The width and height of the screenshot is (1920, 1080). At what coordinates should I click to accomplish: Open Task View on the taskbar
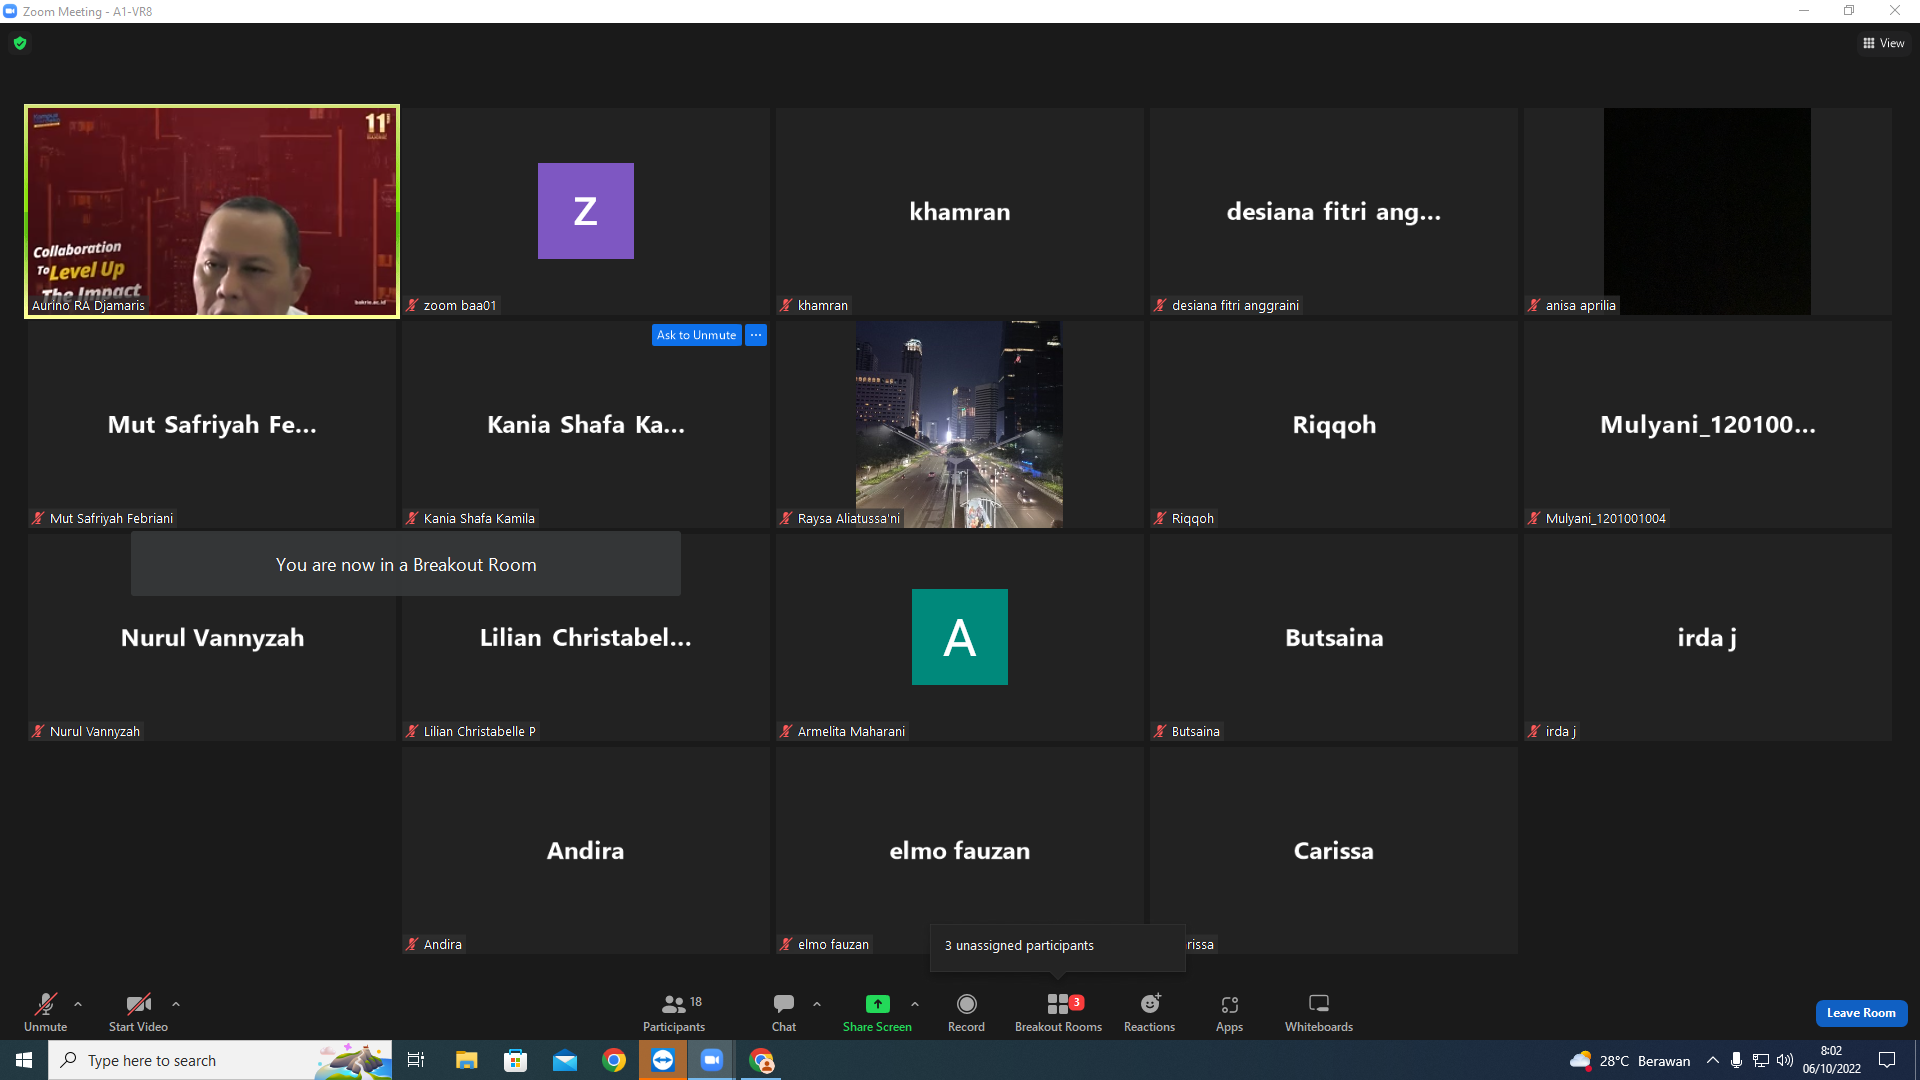[x=416, y=1060]
